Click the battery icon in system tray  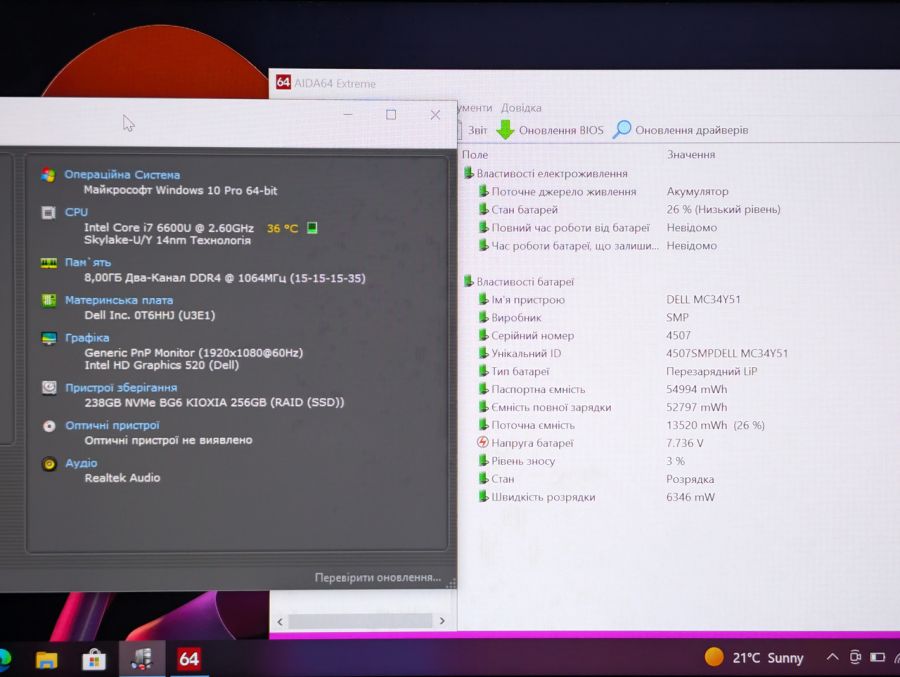(877, 657)
